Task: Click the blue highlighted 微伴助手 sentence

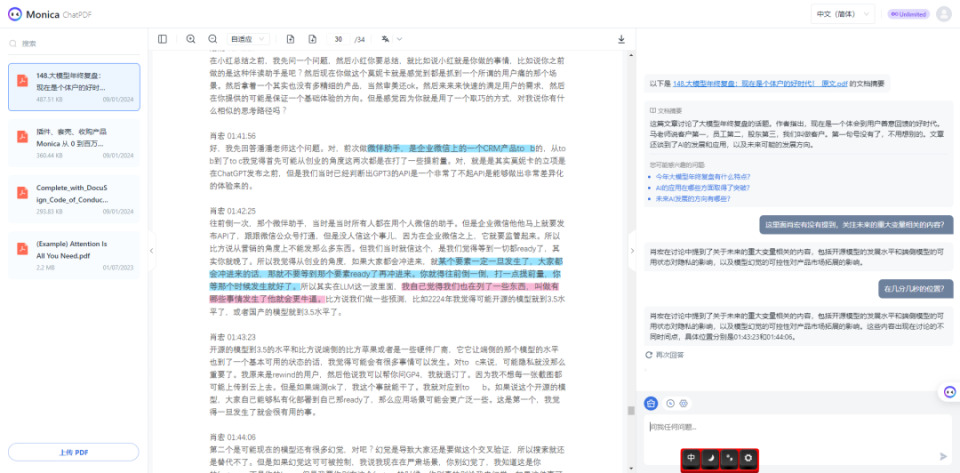Action: pyautogui.click(x=451, y=148)
